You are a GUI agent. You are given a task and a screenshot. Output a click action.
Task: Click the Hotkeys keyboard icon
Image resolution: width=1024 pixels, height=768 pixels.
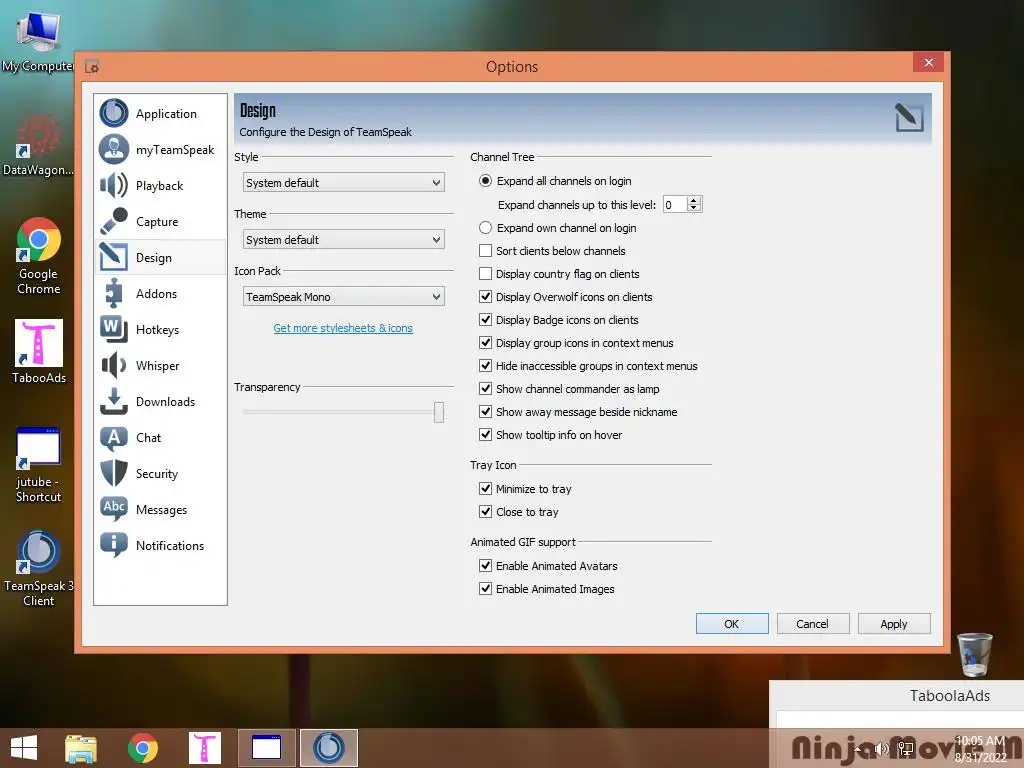click(114, 328)
